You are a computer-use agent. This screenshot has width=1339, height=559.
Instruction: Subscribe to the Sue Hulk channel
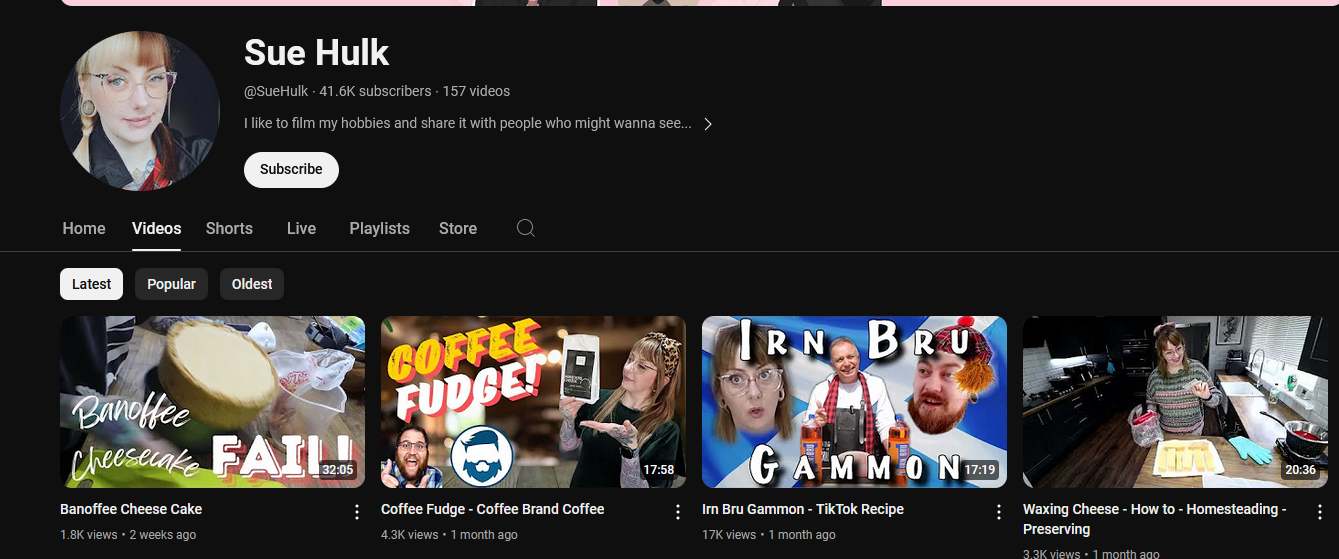pos(291,169)
